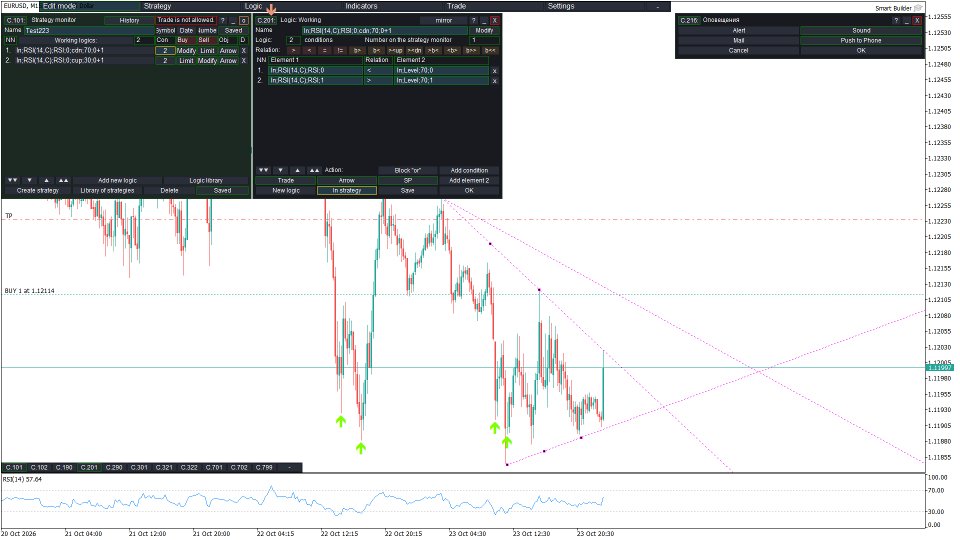Viewport: 960px width, 540px height.
Task: Click help question mark in Logic panel
Action: coord(473,20)
